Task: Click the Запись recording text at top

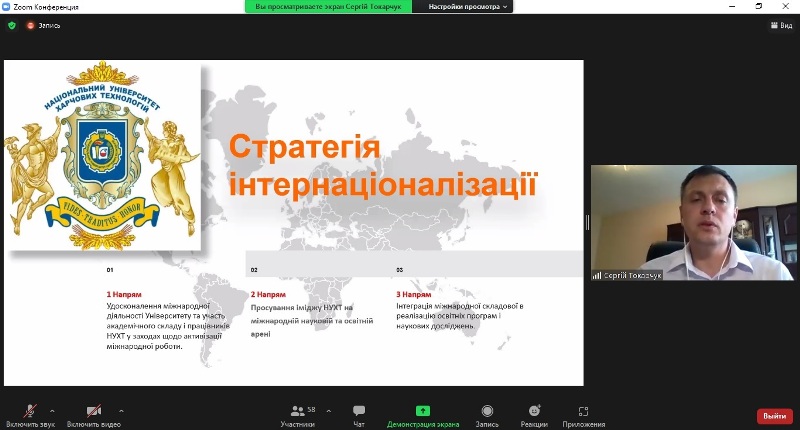Action: pos(49,26)
